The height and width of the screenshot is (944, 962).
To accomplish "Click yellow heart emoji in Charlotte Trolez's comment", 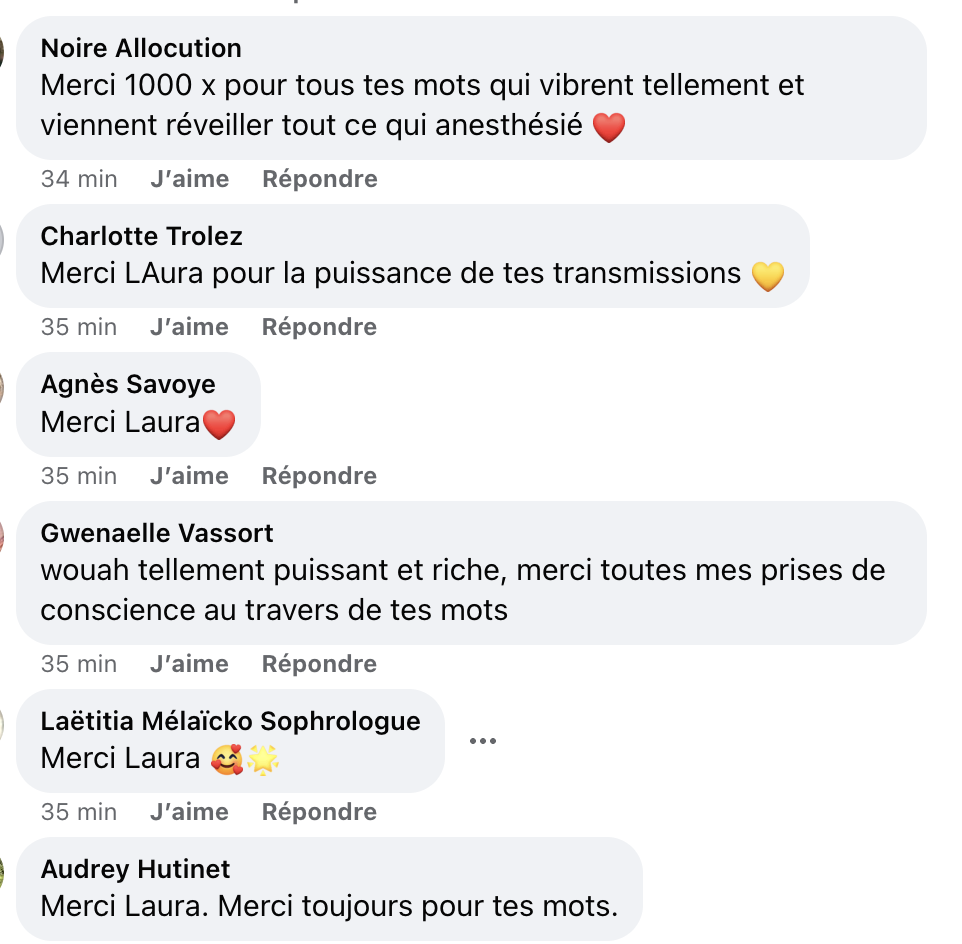I will (x=767, y=275).
